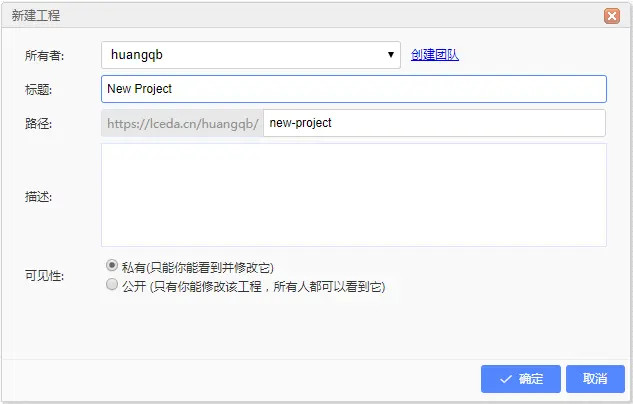Click the 所有者 field label
The width and height of the screenshot is (633, 404).
tap(44, 55)
